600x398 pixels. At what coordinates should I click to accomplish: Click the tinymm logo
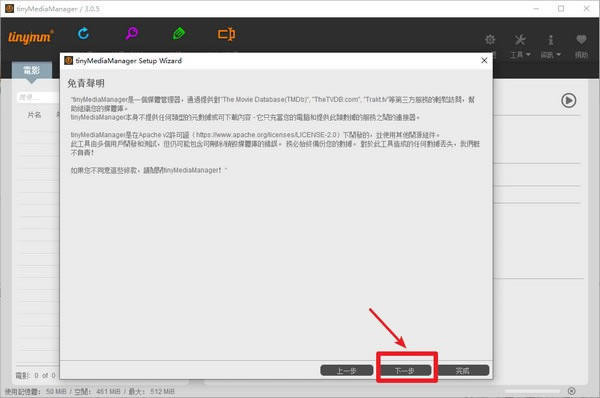[31, 37]
